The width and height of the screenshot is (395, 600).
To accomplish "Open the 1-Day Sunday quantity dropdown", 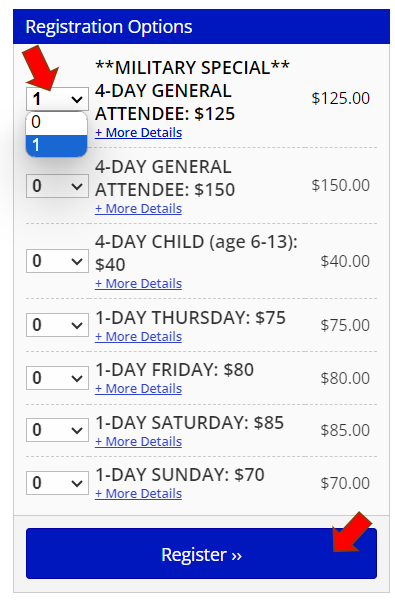I will tap(57, 483).
